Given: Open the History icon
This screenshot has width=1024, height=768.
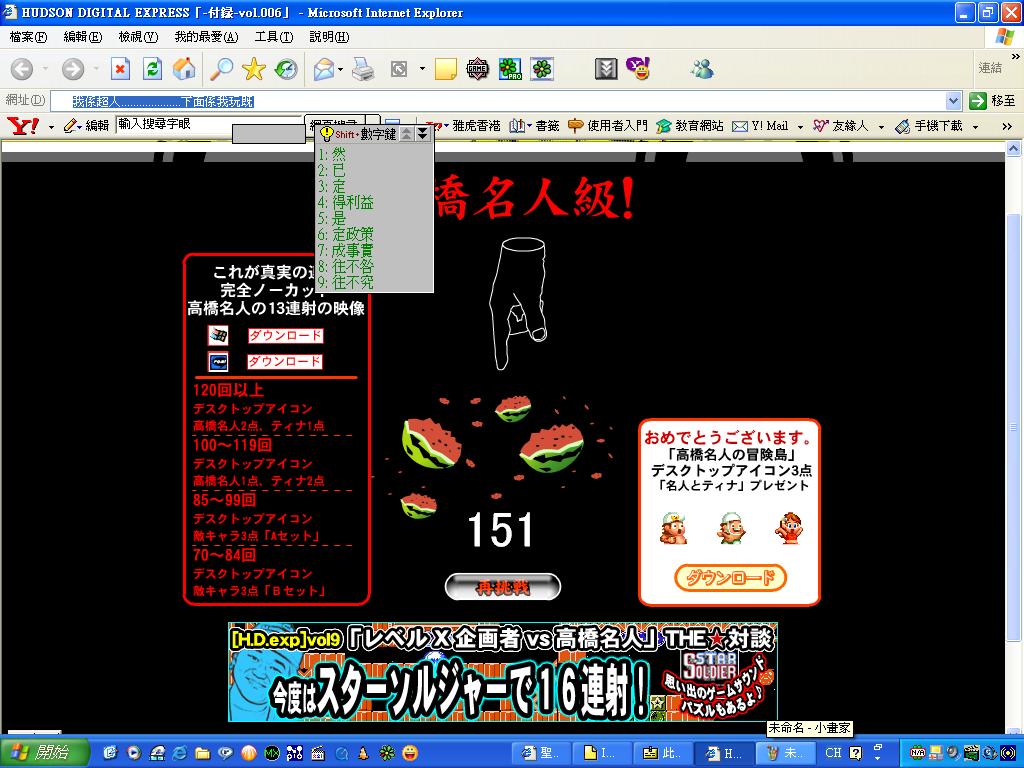Looking at the screenshot, I should point(285,69).
